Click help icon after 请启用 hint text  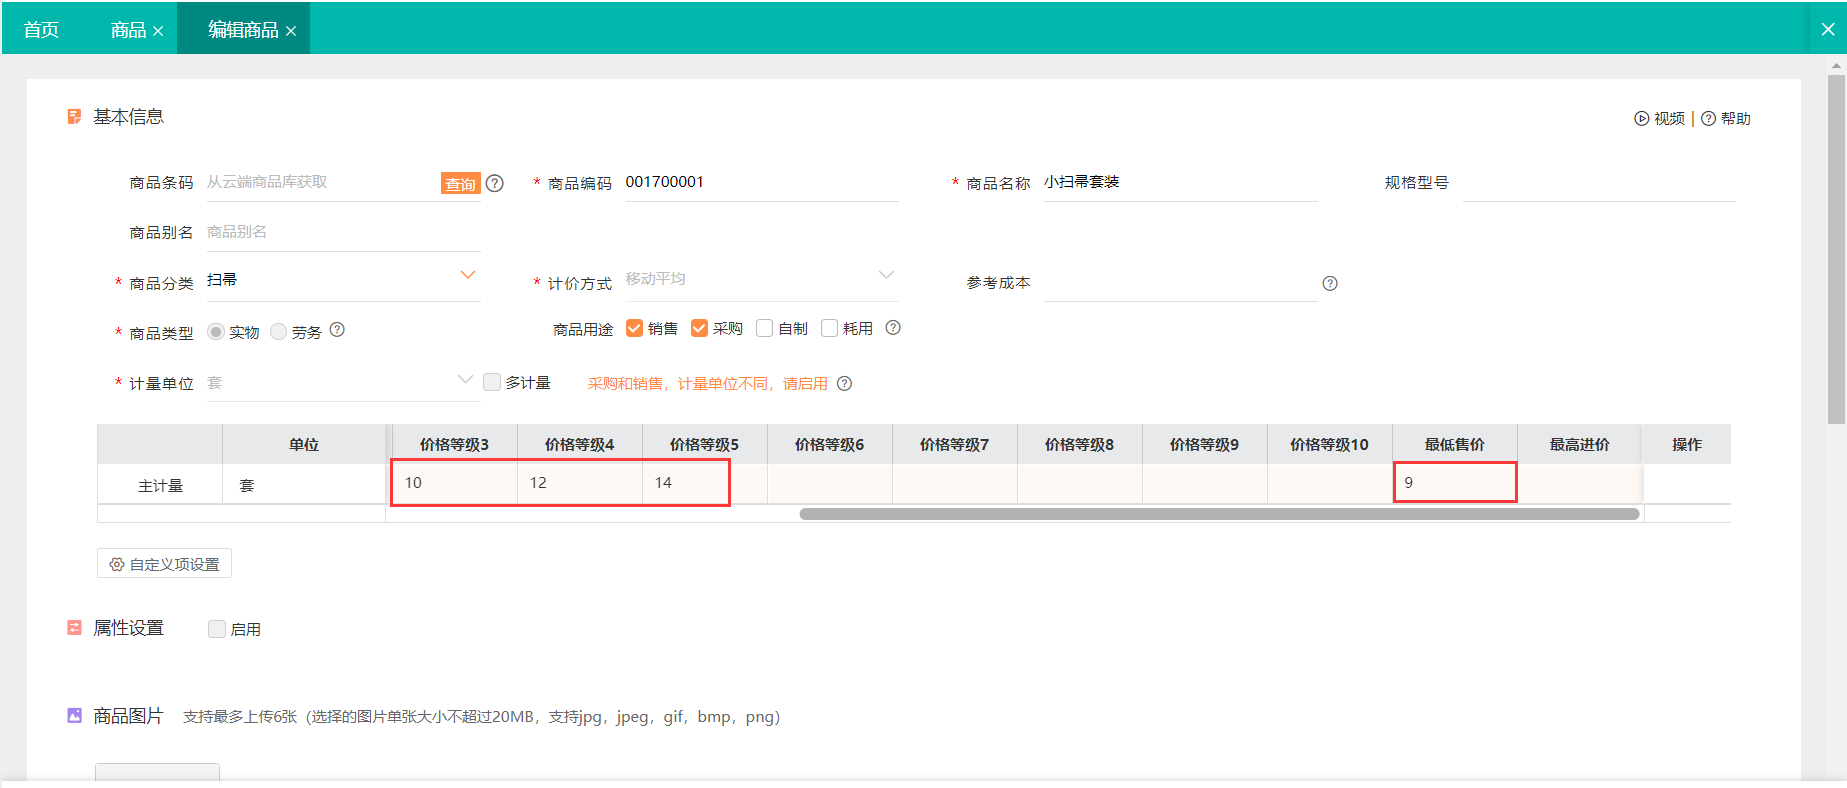coord(844,383)
